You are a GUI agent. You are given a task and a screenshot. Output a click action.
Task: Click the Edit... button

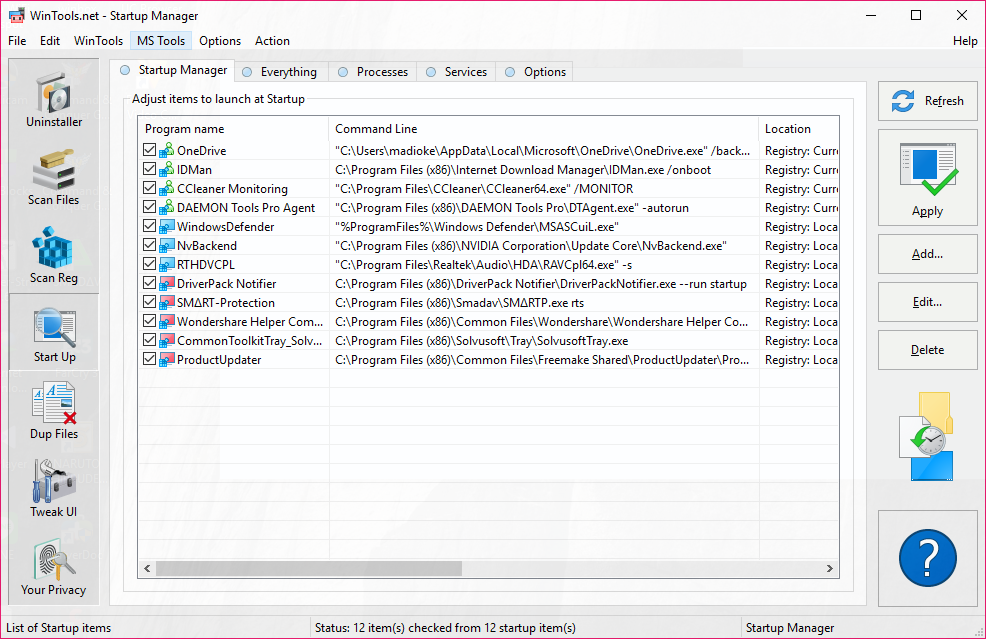tap(928, 302)
